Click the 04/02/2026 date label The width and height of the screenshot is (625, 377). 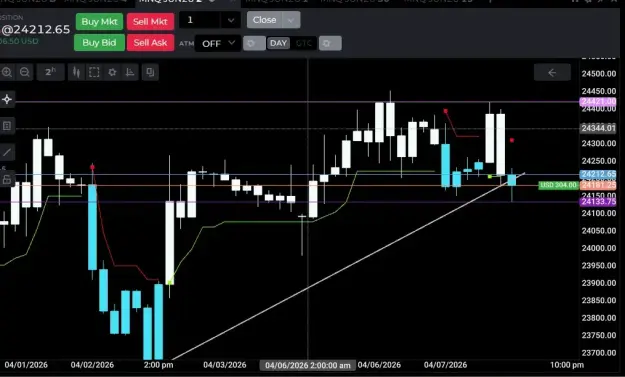tap(92, 365)
